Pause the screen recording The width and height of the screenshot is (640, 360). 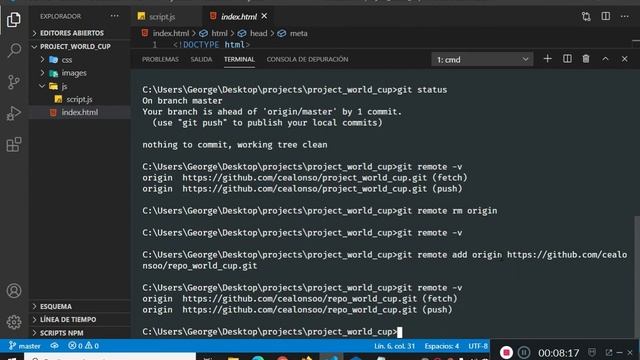(524, 352)
